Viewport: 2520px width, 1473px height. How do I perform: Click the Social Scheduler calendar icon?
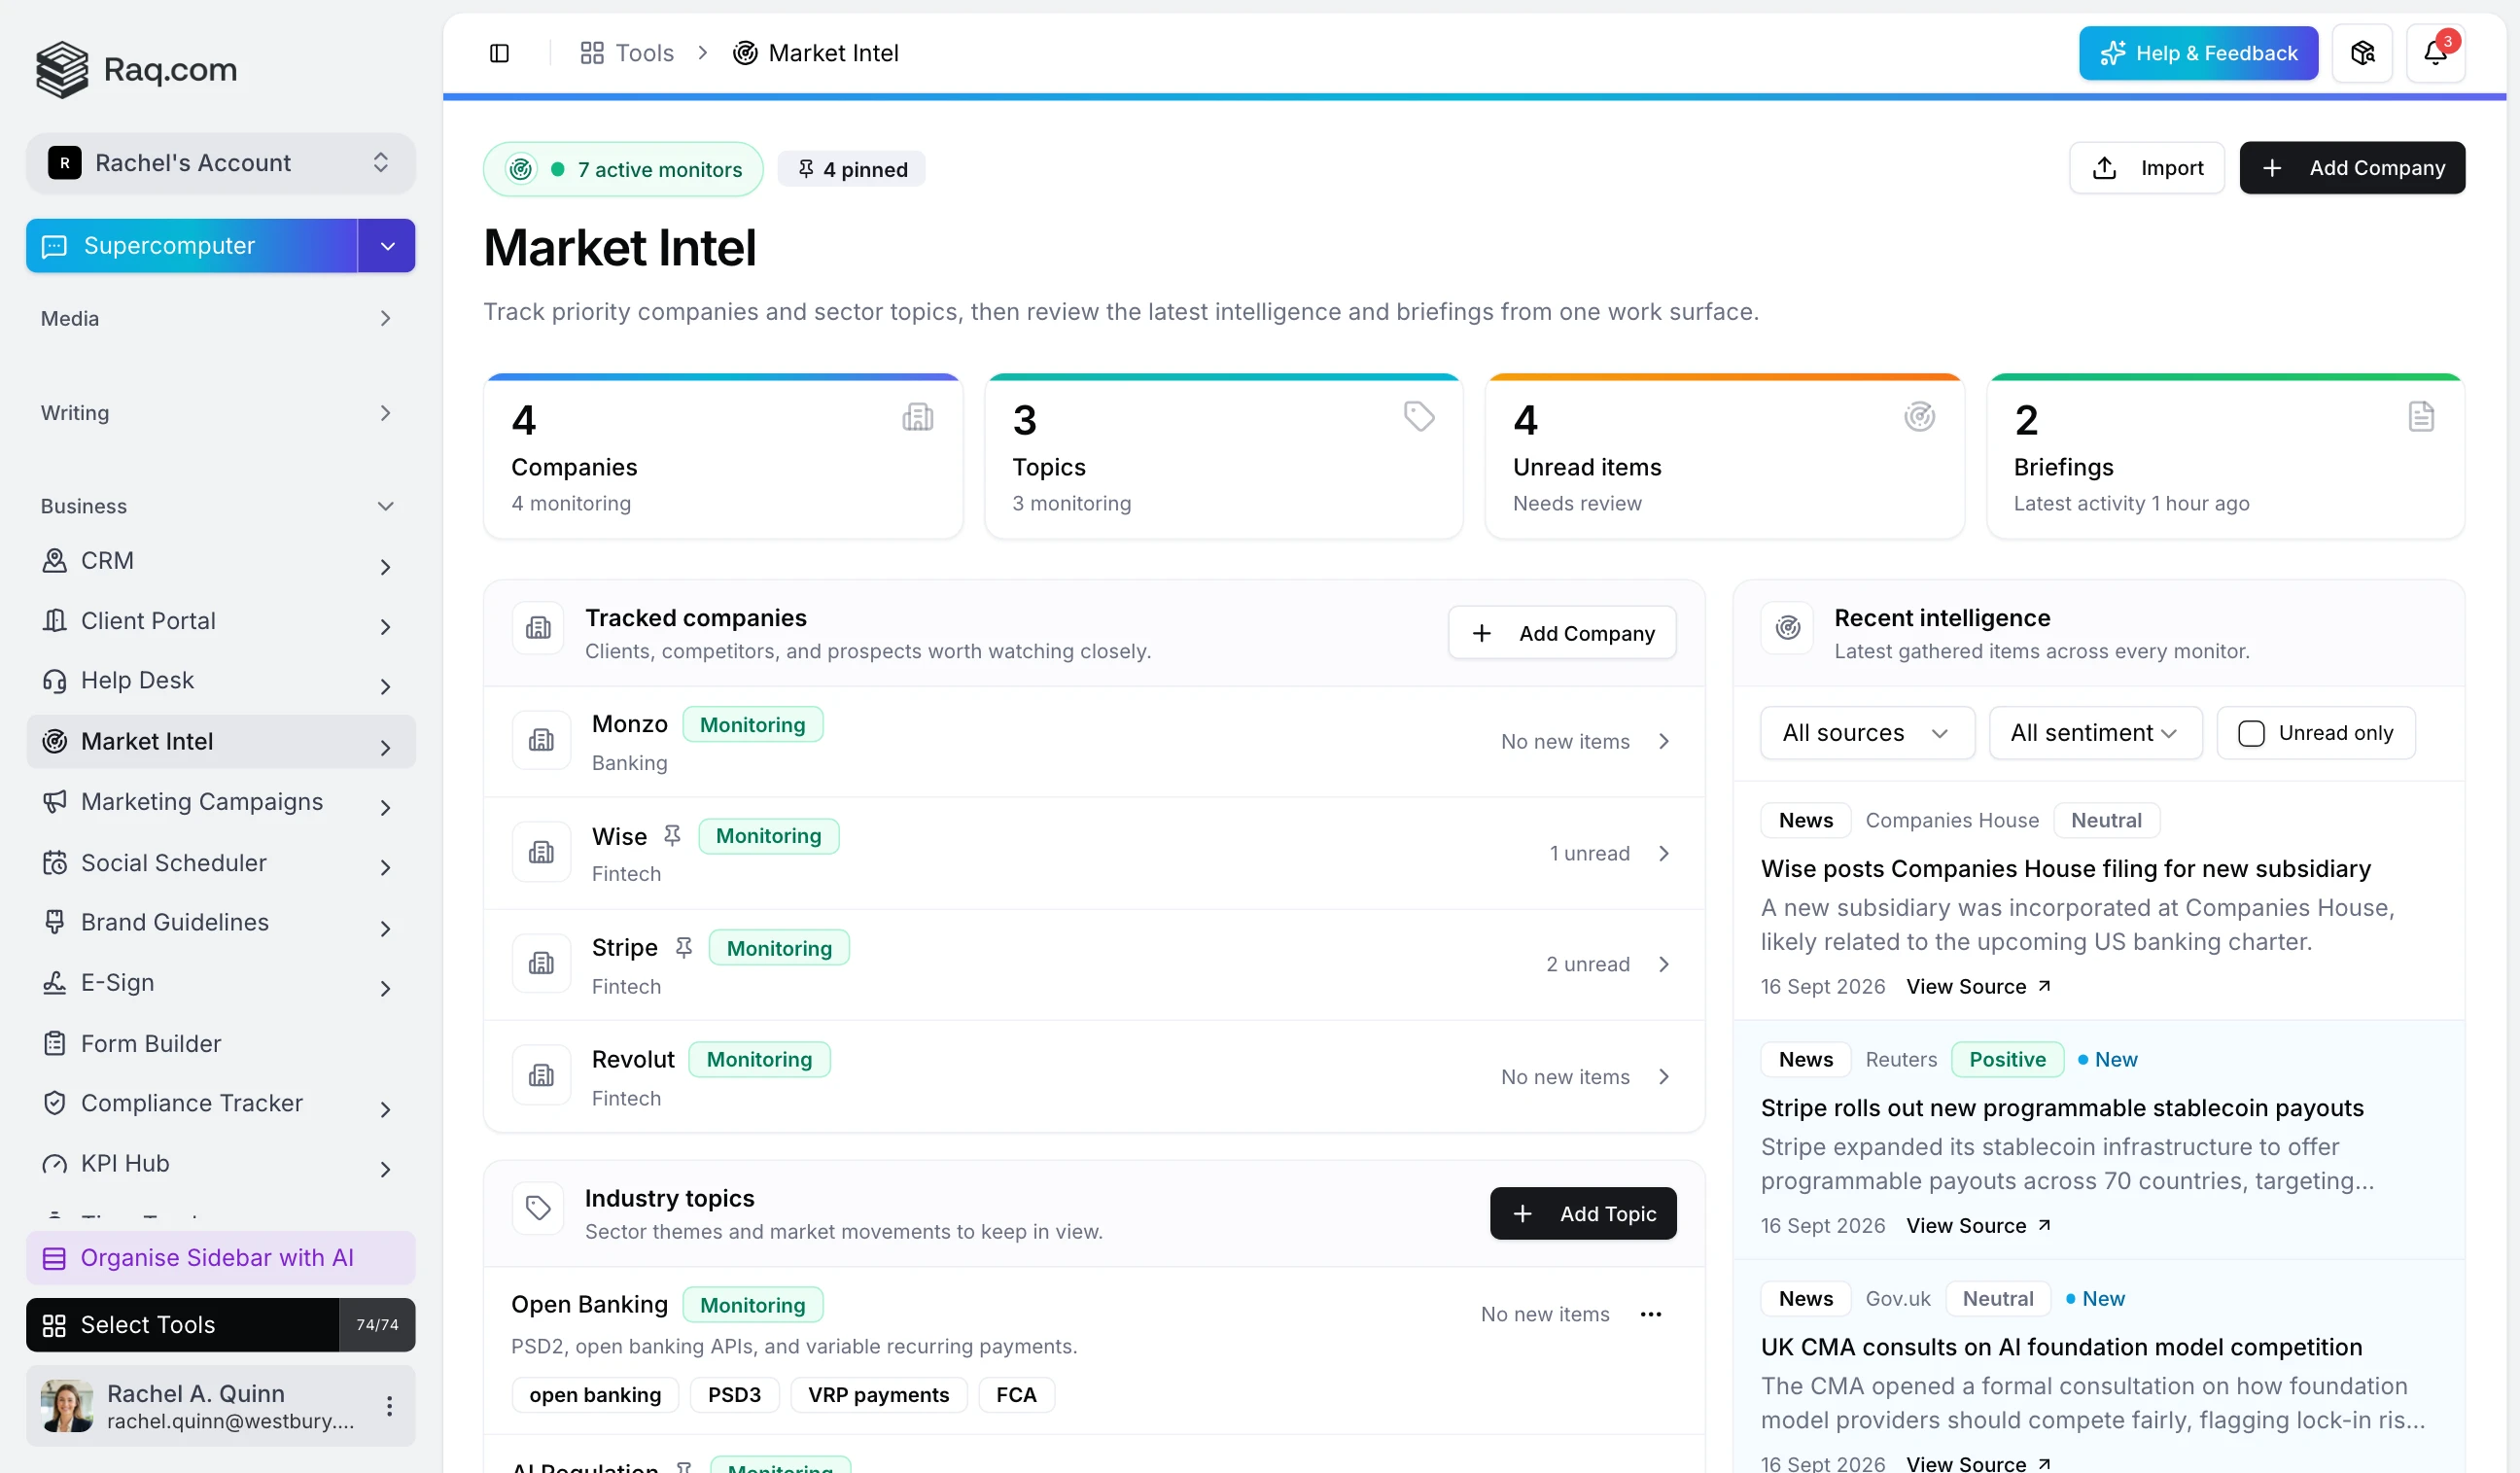tap(55, 863)
